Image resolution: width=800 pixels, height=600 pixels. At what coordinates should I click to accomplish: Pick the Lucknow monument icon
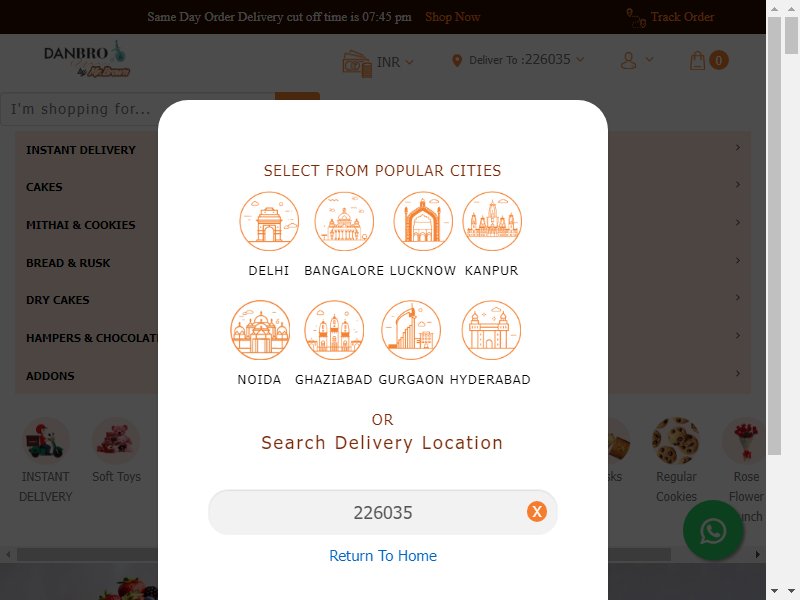point(423,221)
